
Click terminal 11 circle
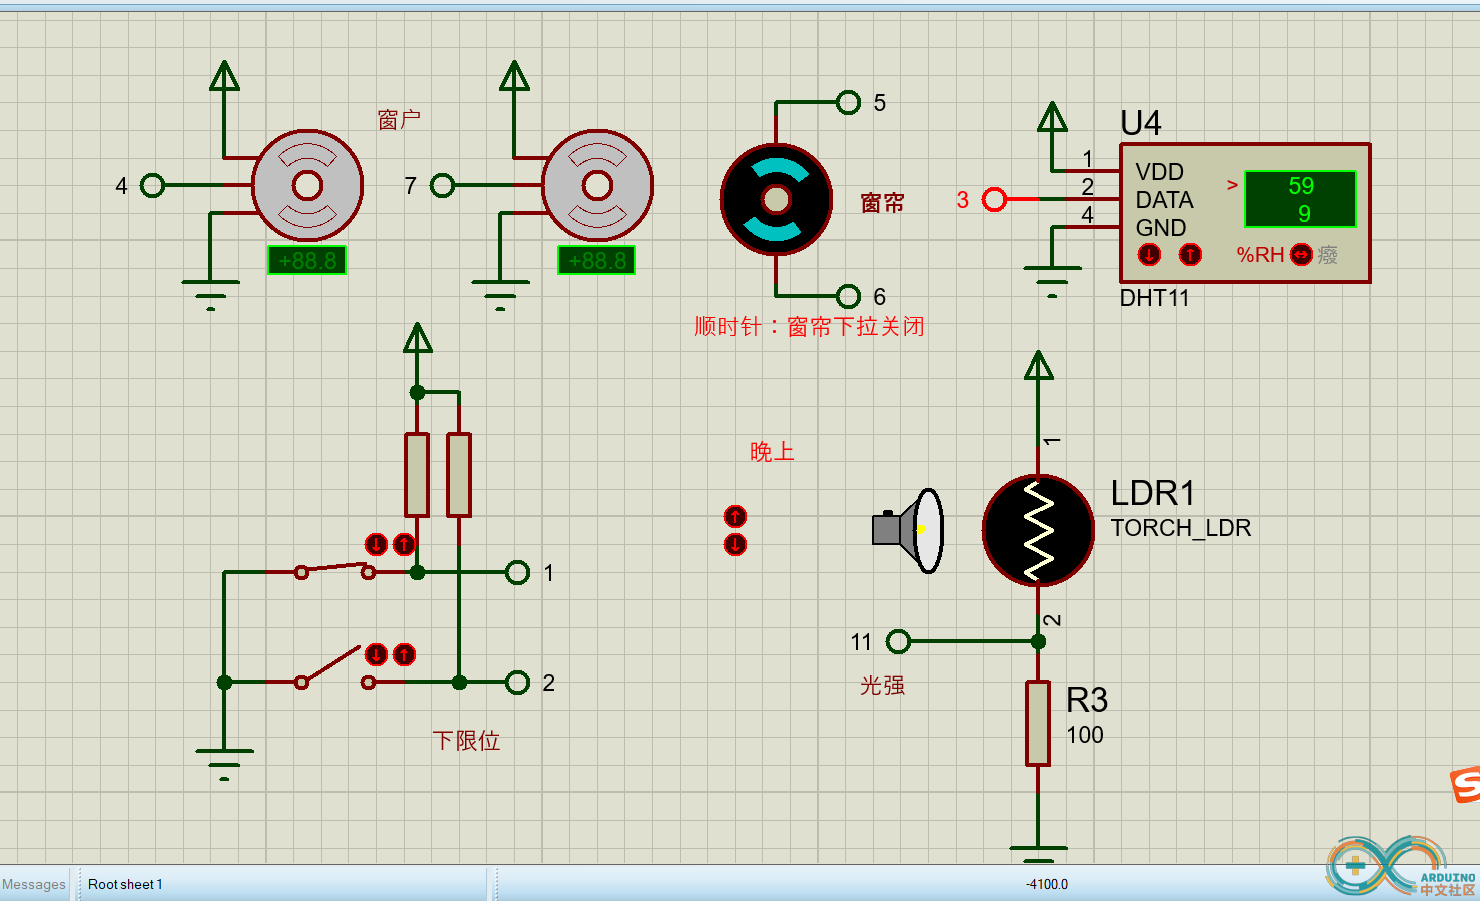898,641
